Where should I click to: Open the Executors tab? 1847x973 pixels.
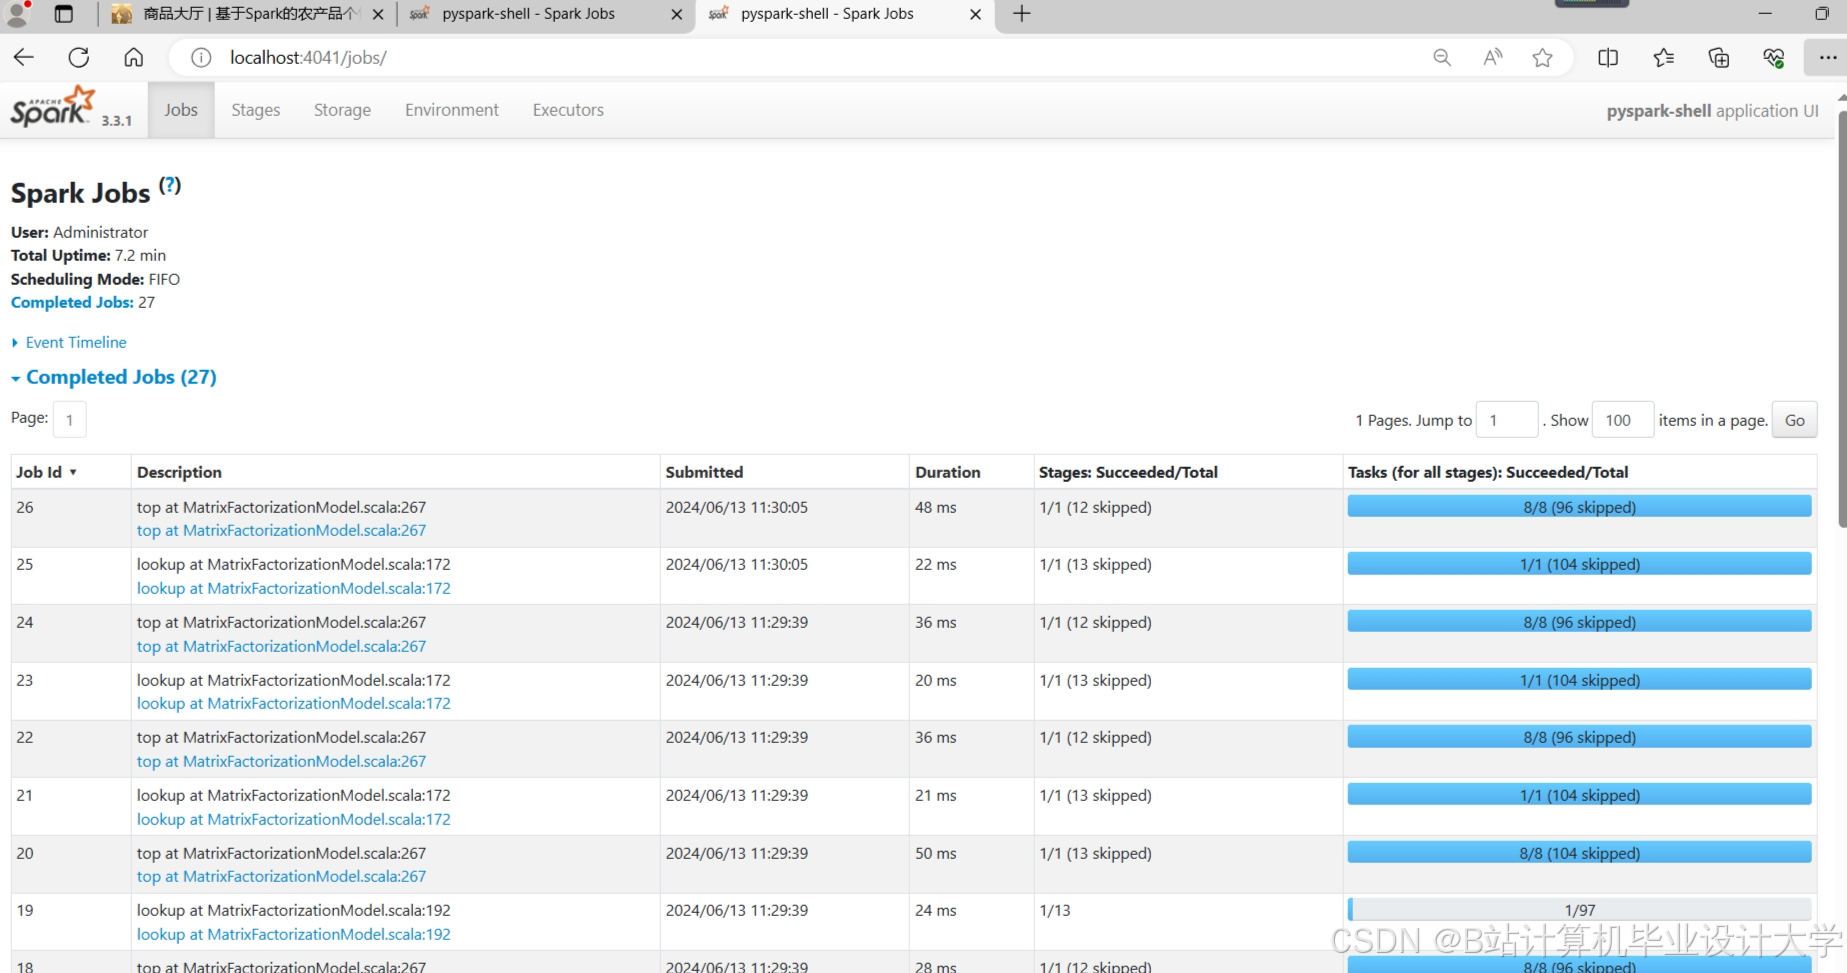567,110
